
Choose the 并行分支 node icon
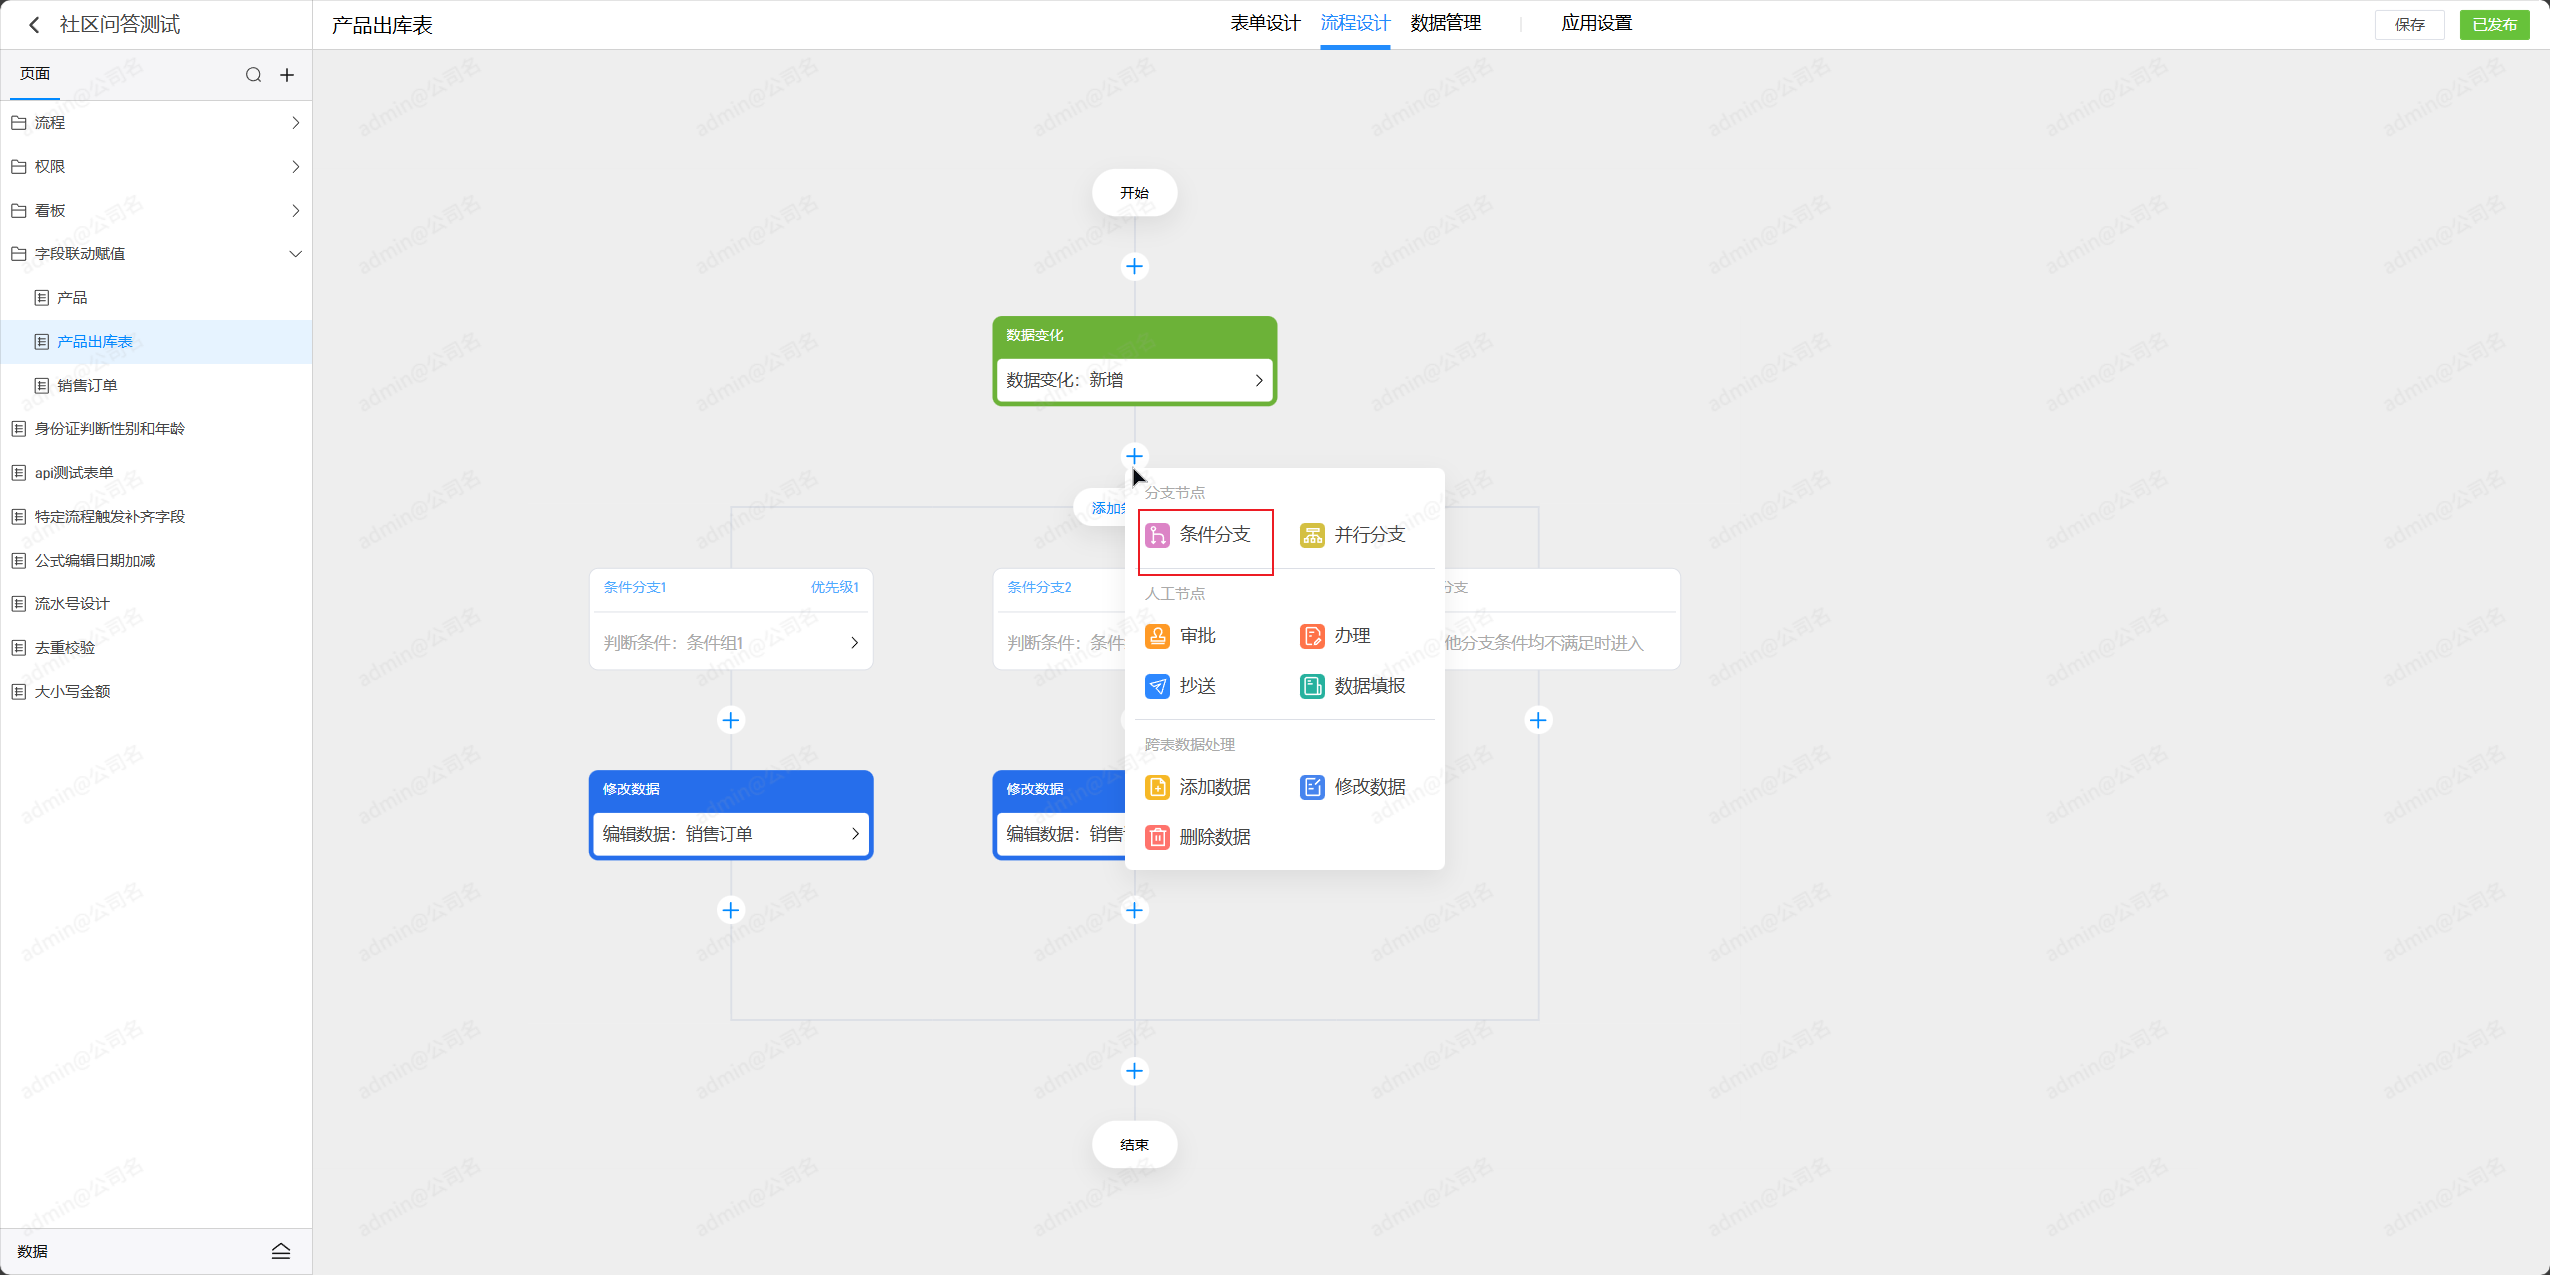(x=1311, y=535)
